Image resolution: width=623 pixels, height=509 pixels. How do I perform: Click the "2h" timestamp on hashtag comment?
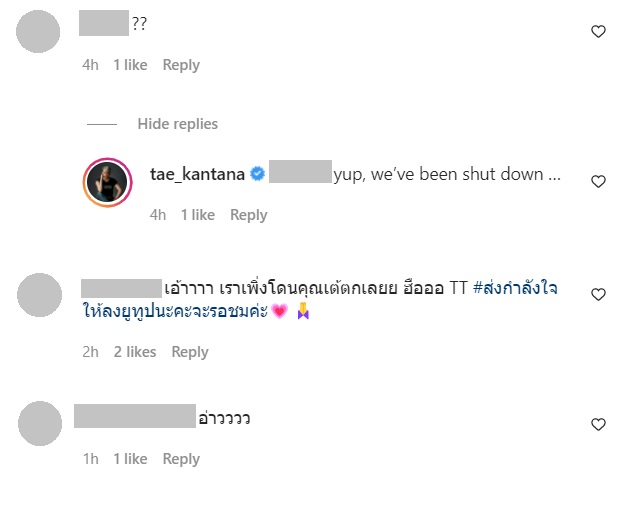pyautogui.click(x=90, y=352)
